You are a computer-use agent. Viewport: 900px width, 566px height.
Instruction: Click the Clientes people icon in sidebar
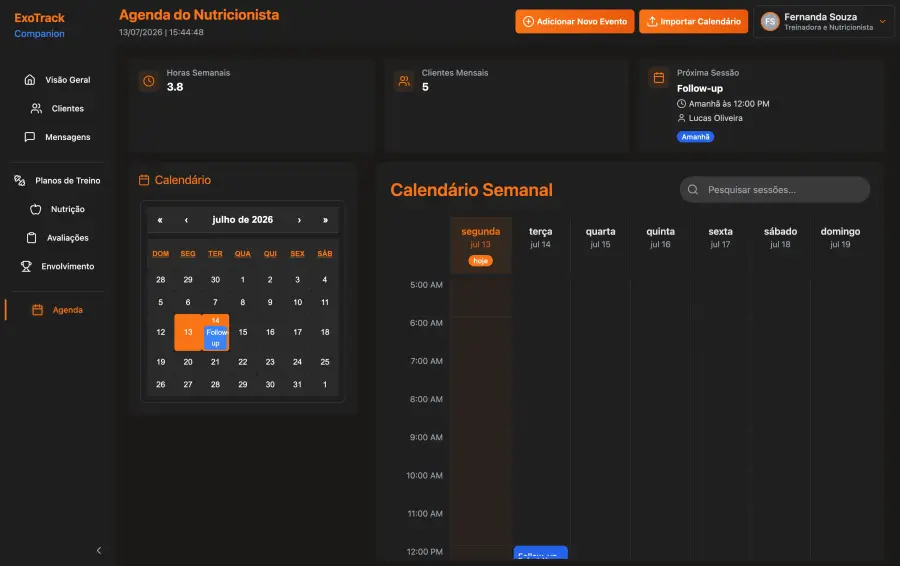point(36,108)
